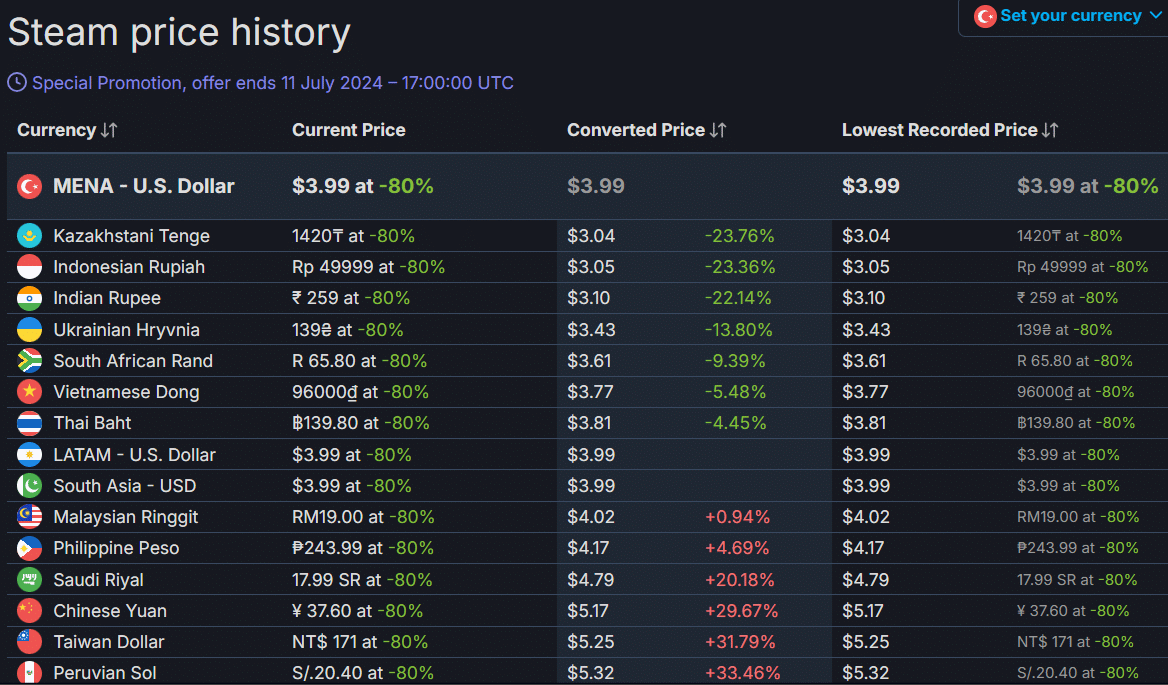The width and height of the screenshot is (1168, 685).
Task: Click the LATAM - U.S. Dollar row label
Action: (x=135, y=455)
